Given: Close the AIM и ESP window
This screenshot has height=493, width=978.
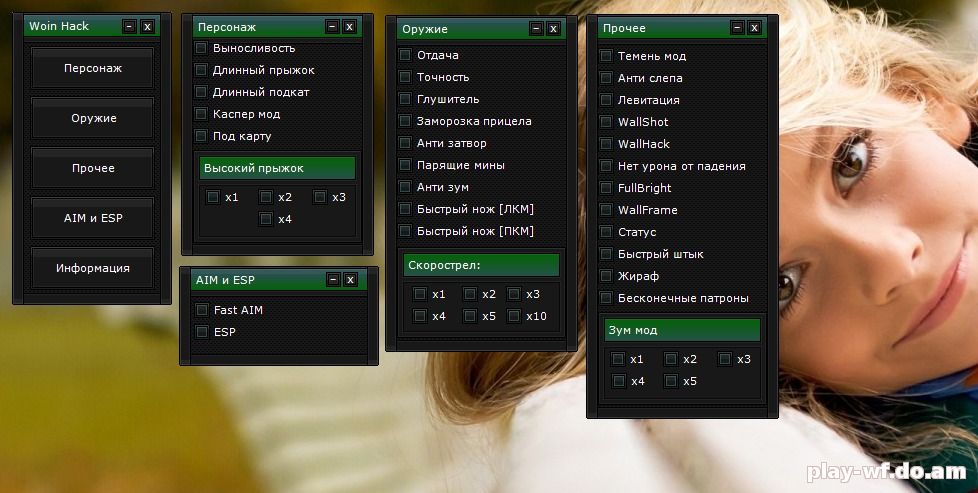Looking at the screenshot, I should pos(351,280).
